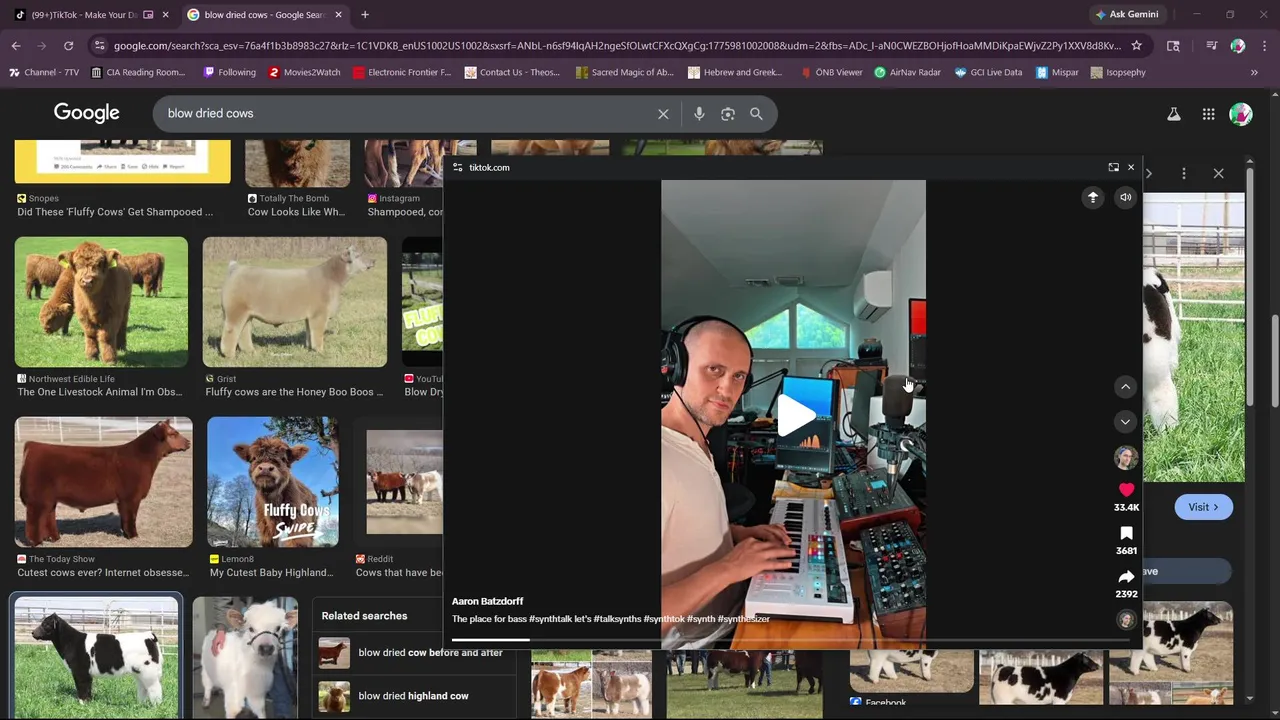Click Ask Gemini
Screen dimensions: 1280x720
[x=1127, y=15]
